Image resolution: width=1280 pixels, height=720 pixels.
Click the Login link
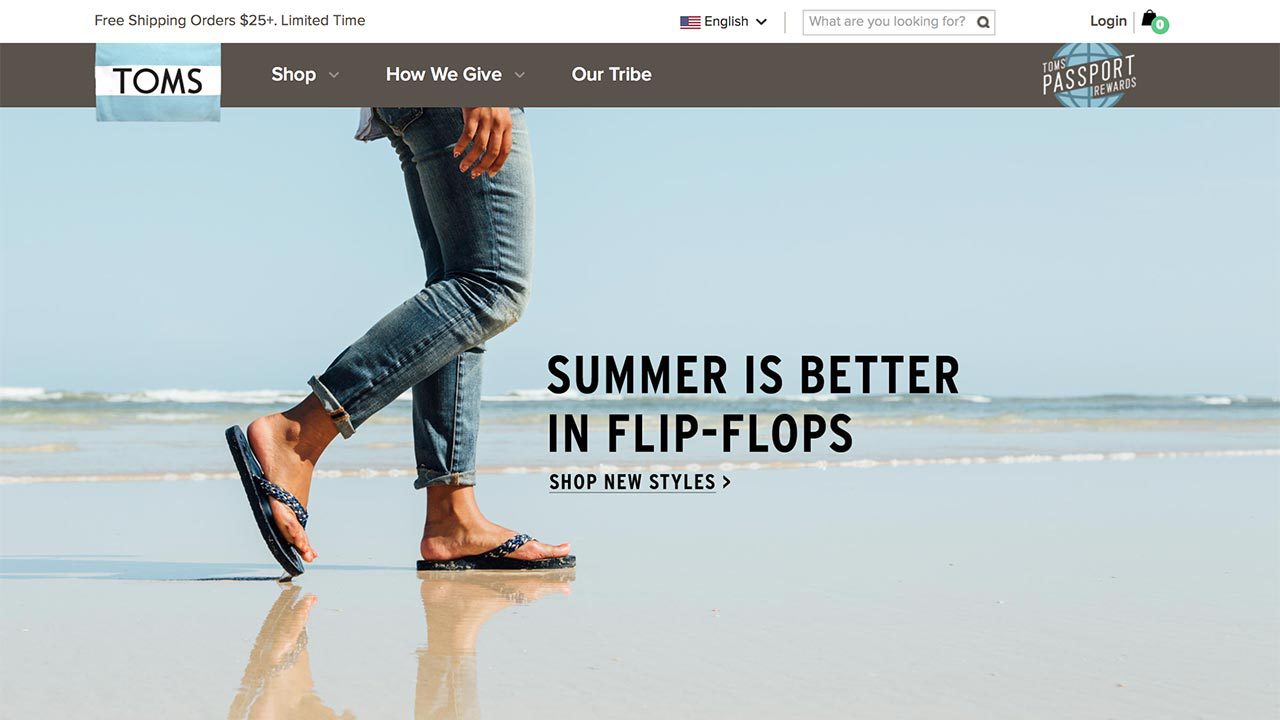pos(1108,21)
